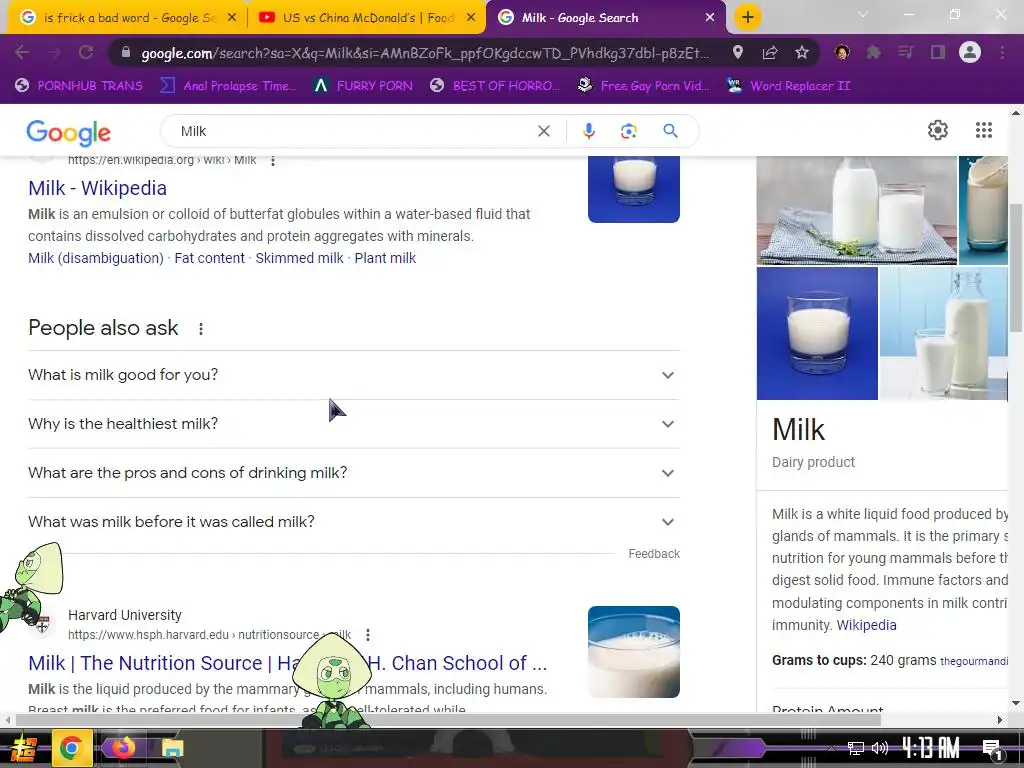The width and height of the screenshot is (1024, 768).
Task: Launch Chrome from the taskbar
Action: coord(71,748)
